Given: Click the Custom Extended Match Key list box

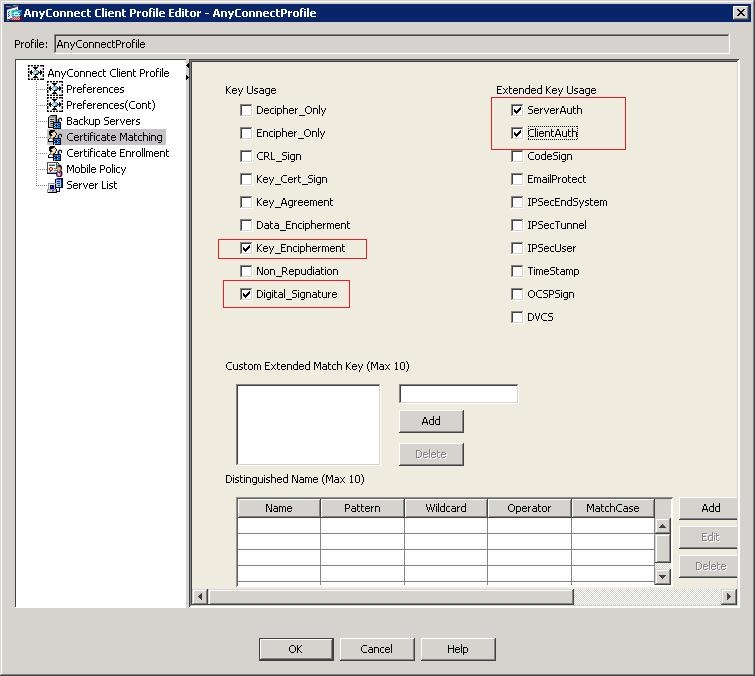Looking at the screenshot, I should tap(308, 425).
